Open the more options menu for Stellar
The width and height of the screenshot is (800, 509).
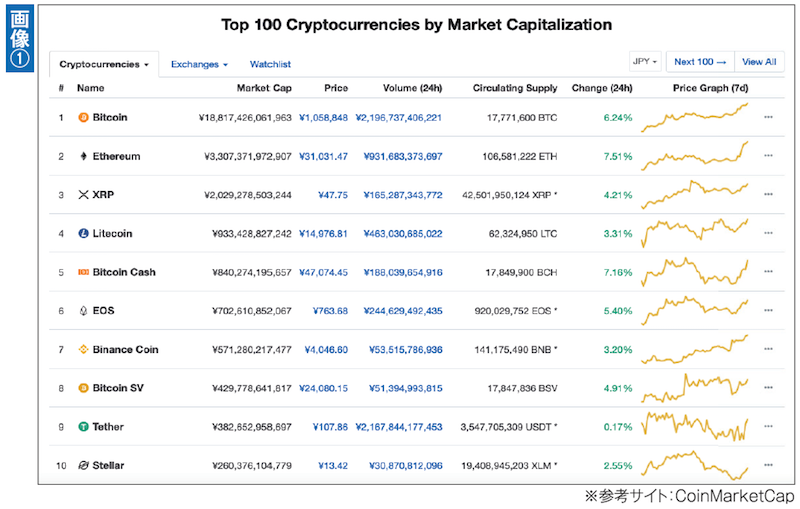[x=768, y=466]
